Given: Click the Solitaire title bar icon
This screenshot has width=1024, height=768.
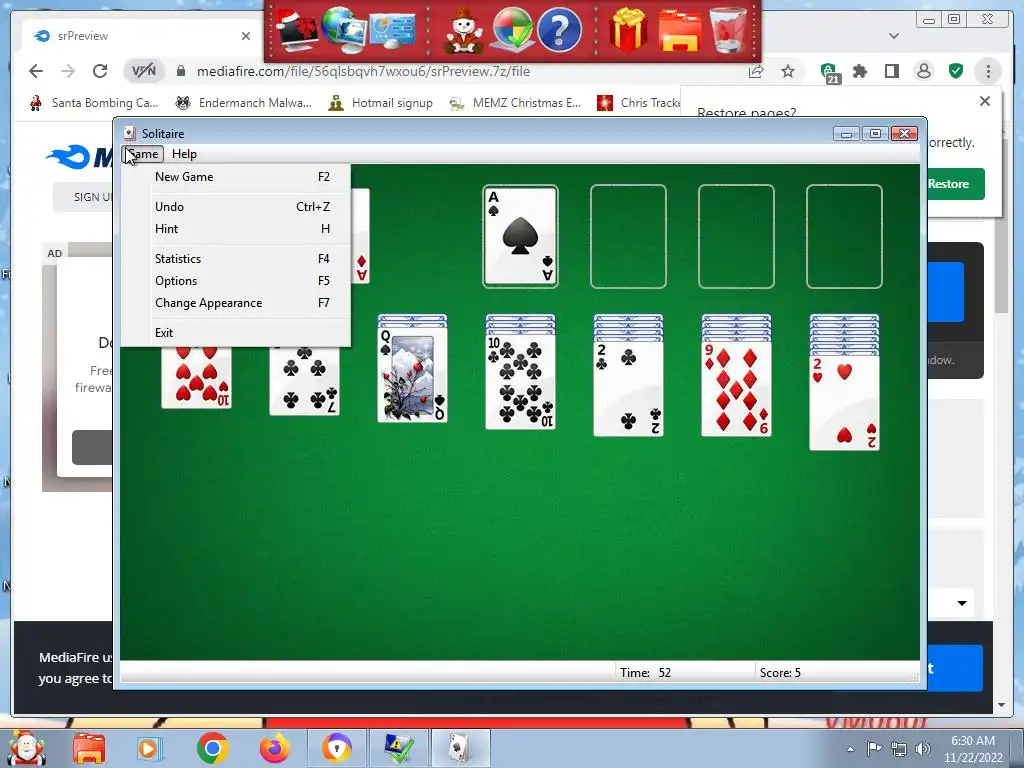Looking at the screenshot, I should pos(129,133).
